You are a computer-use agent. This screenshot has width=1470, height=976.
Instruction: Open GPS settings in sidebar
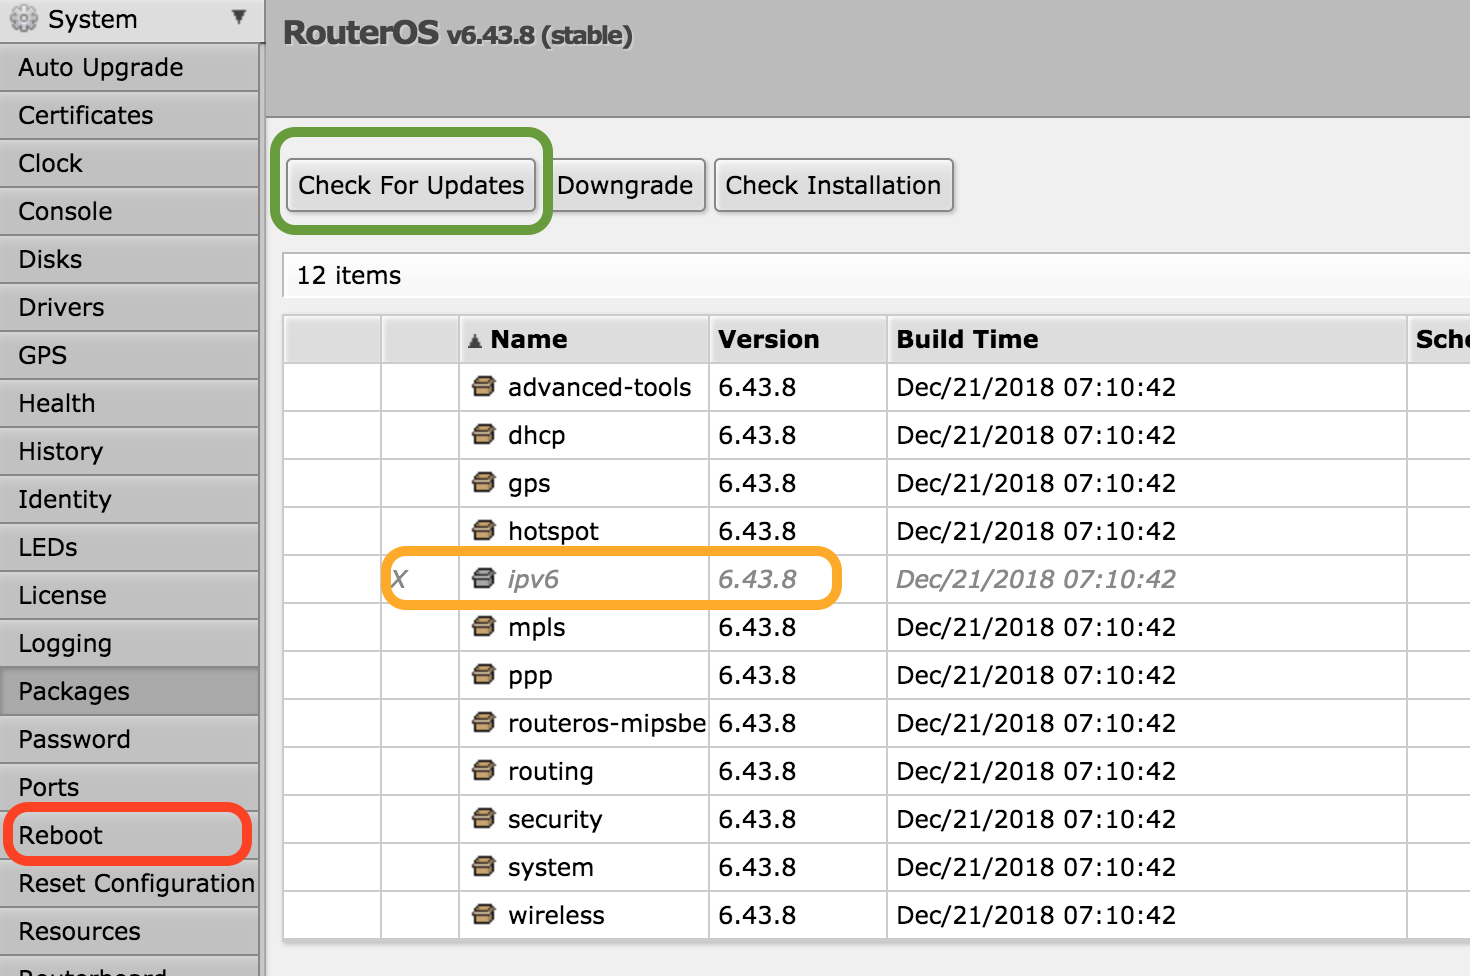[129, 355]
